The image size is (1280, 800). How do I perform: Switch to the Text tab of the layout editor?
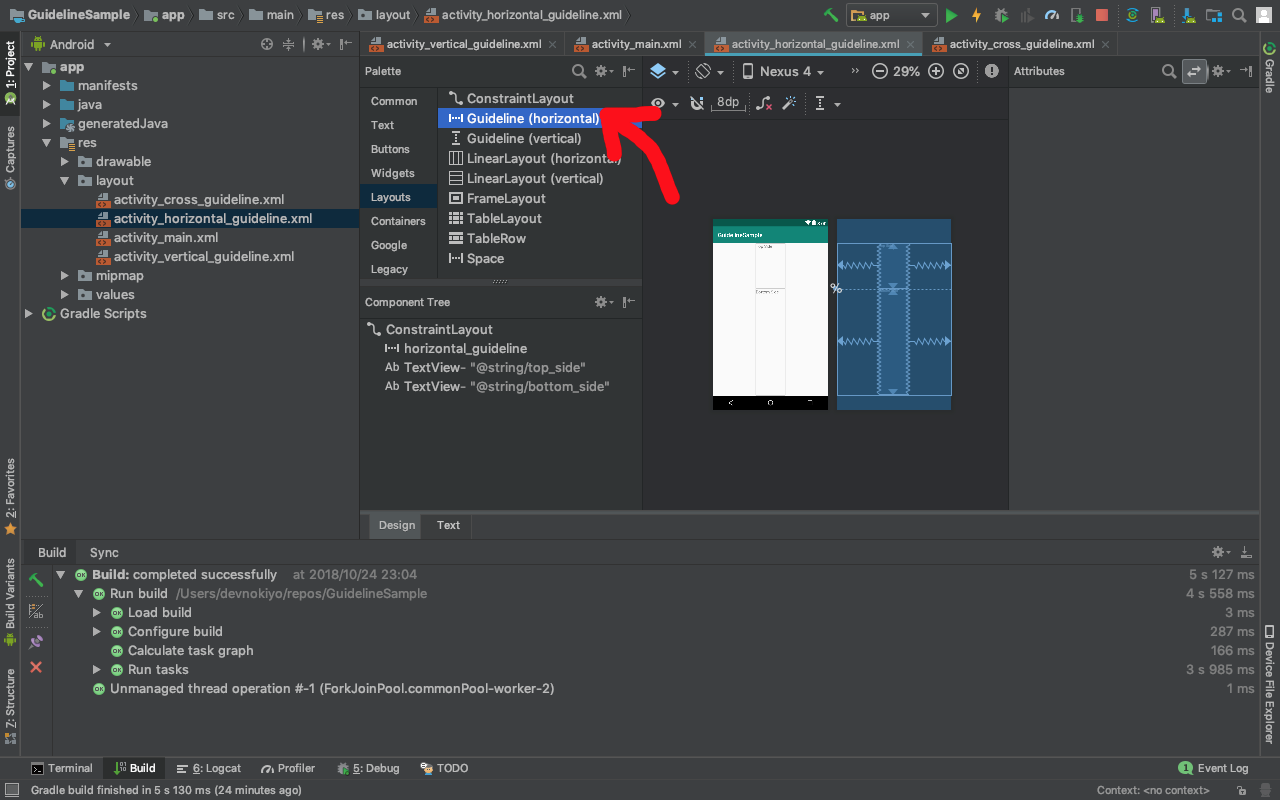pyautogui.click(x=447, y=525)
